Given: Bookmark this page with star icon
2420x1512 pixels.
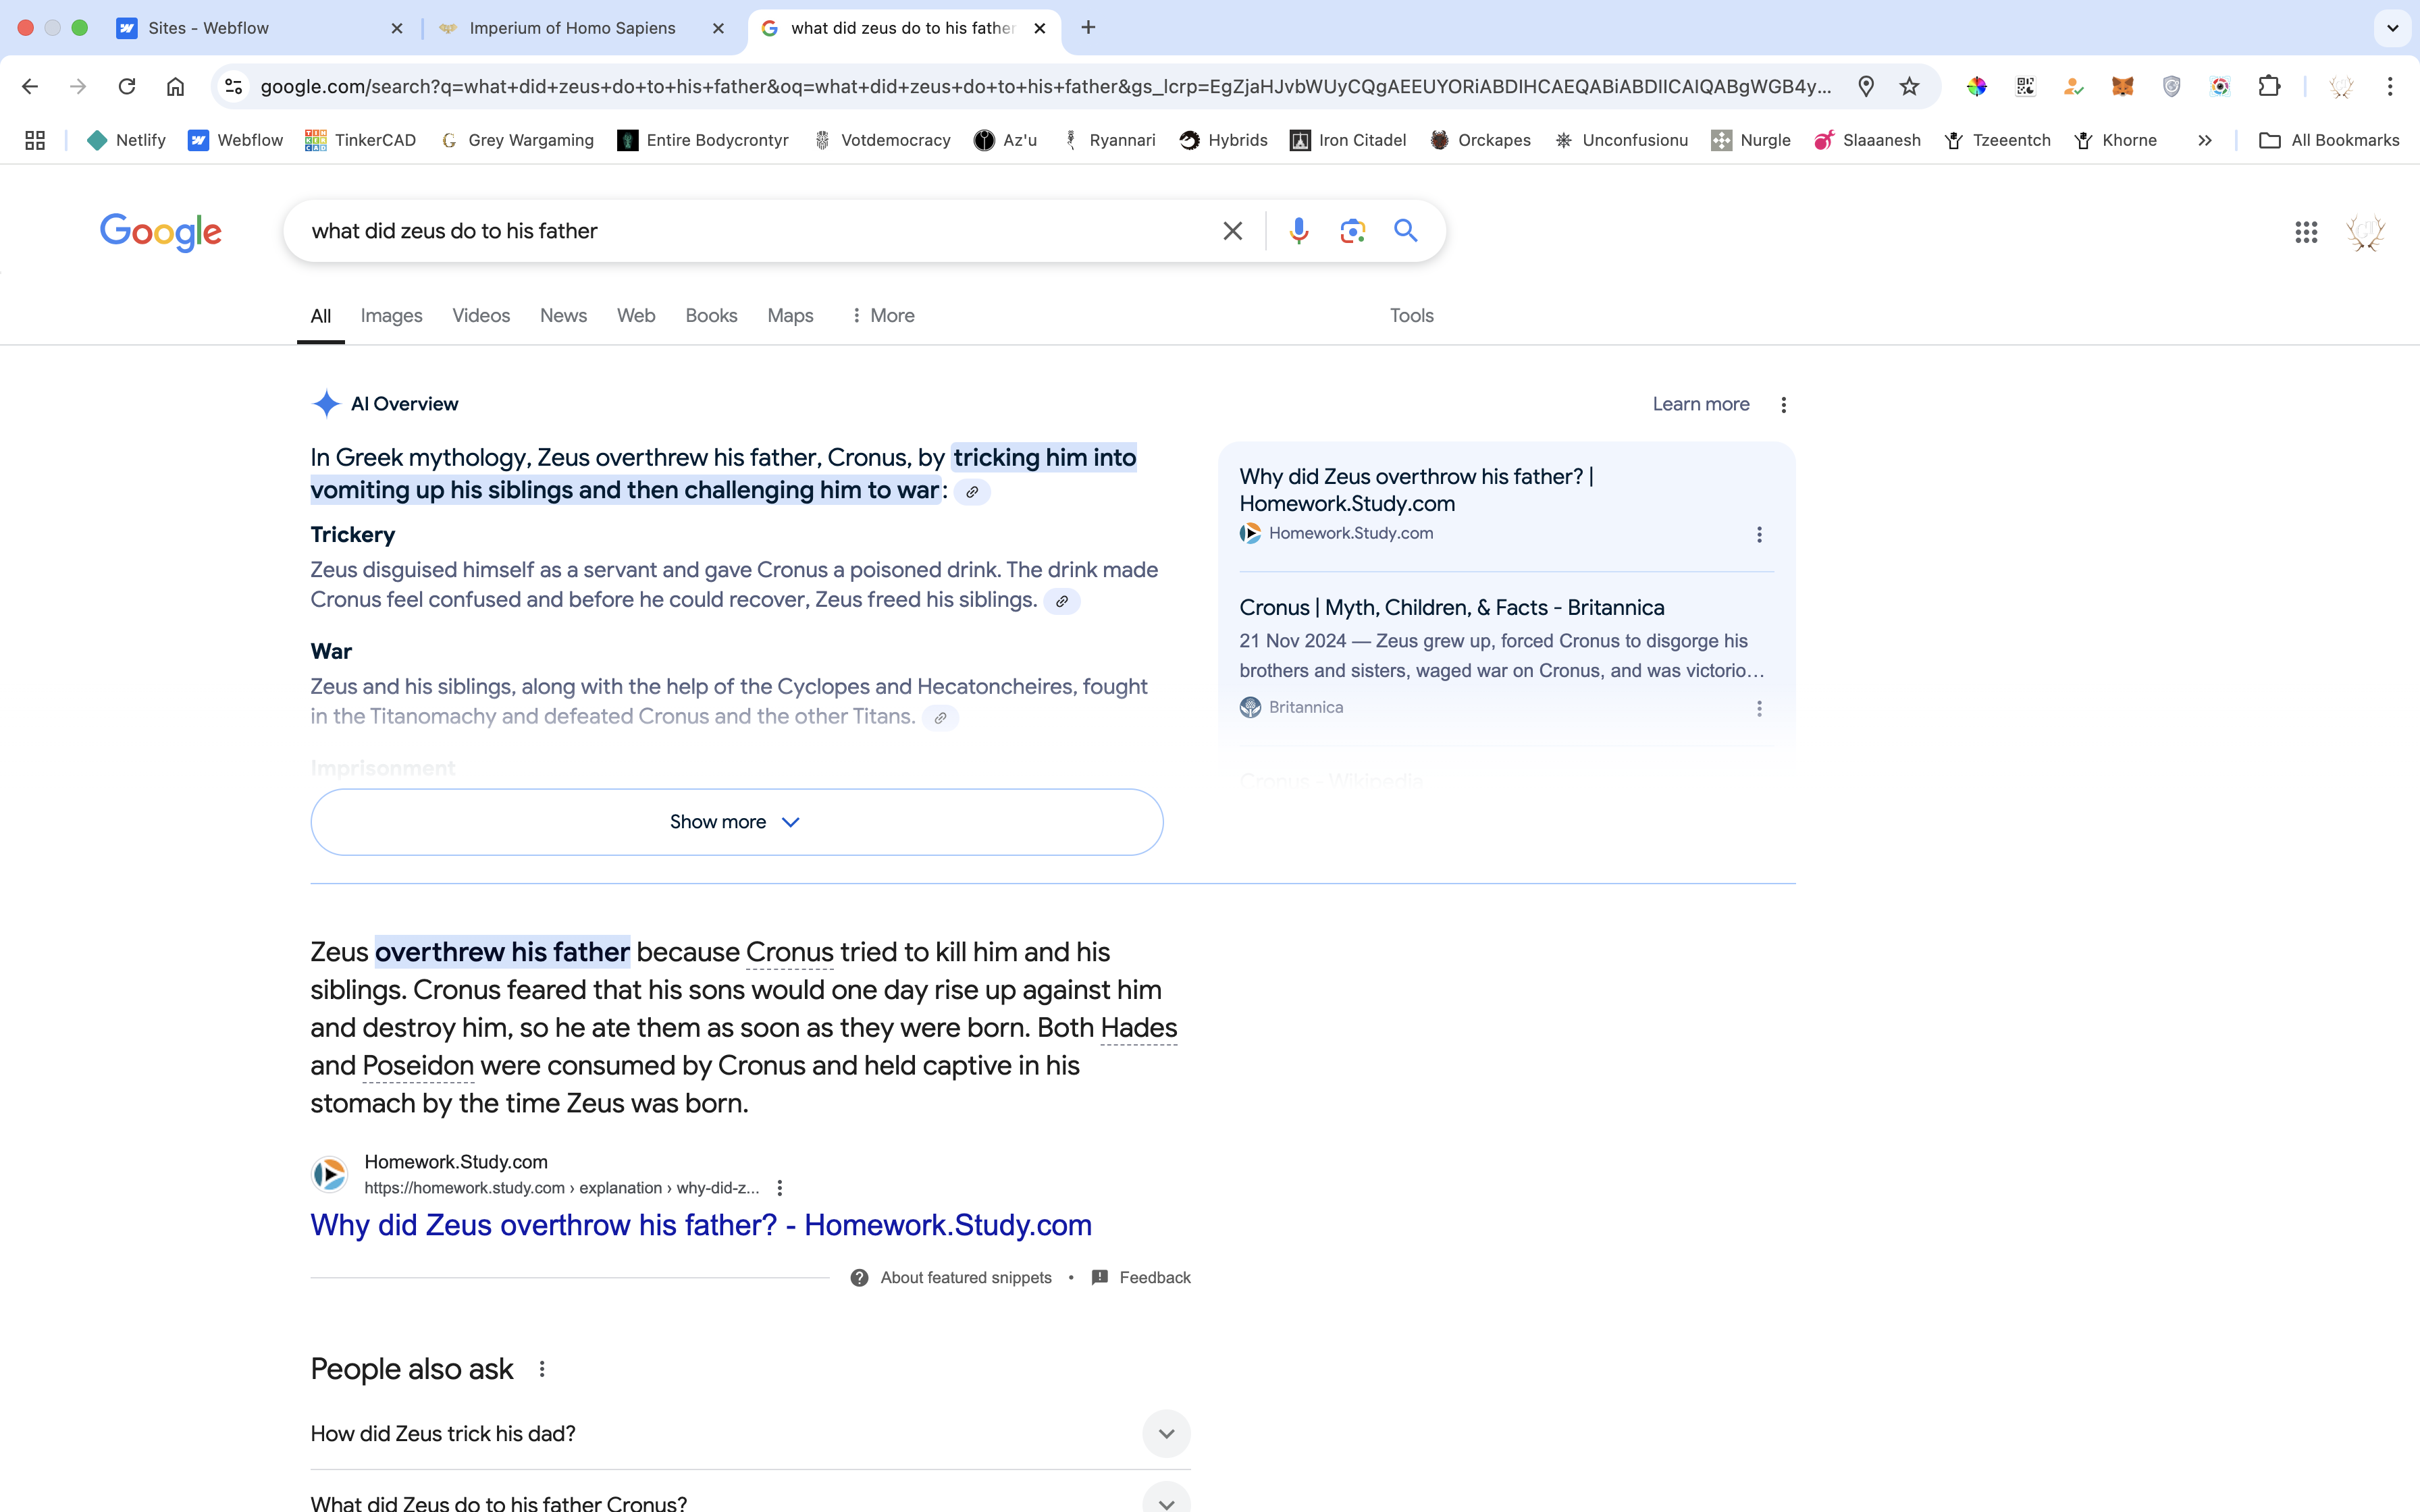Looking at the screenshot, I should 1909,86.
